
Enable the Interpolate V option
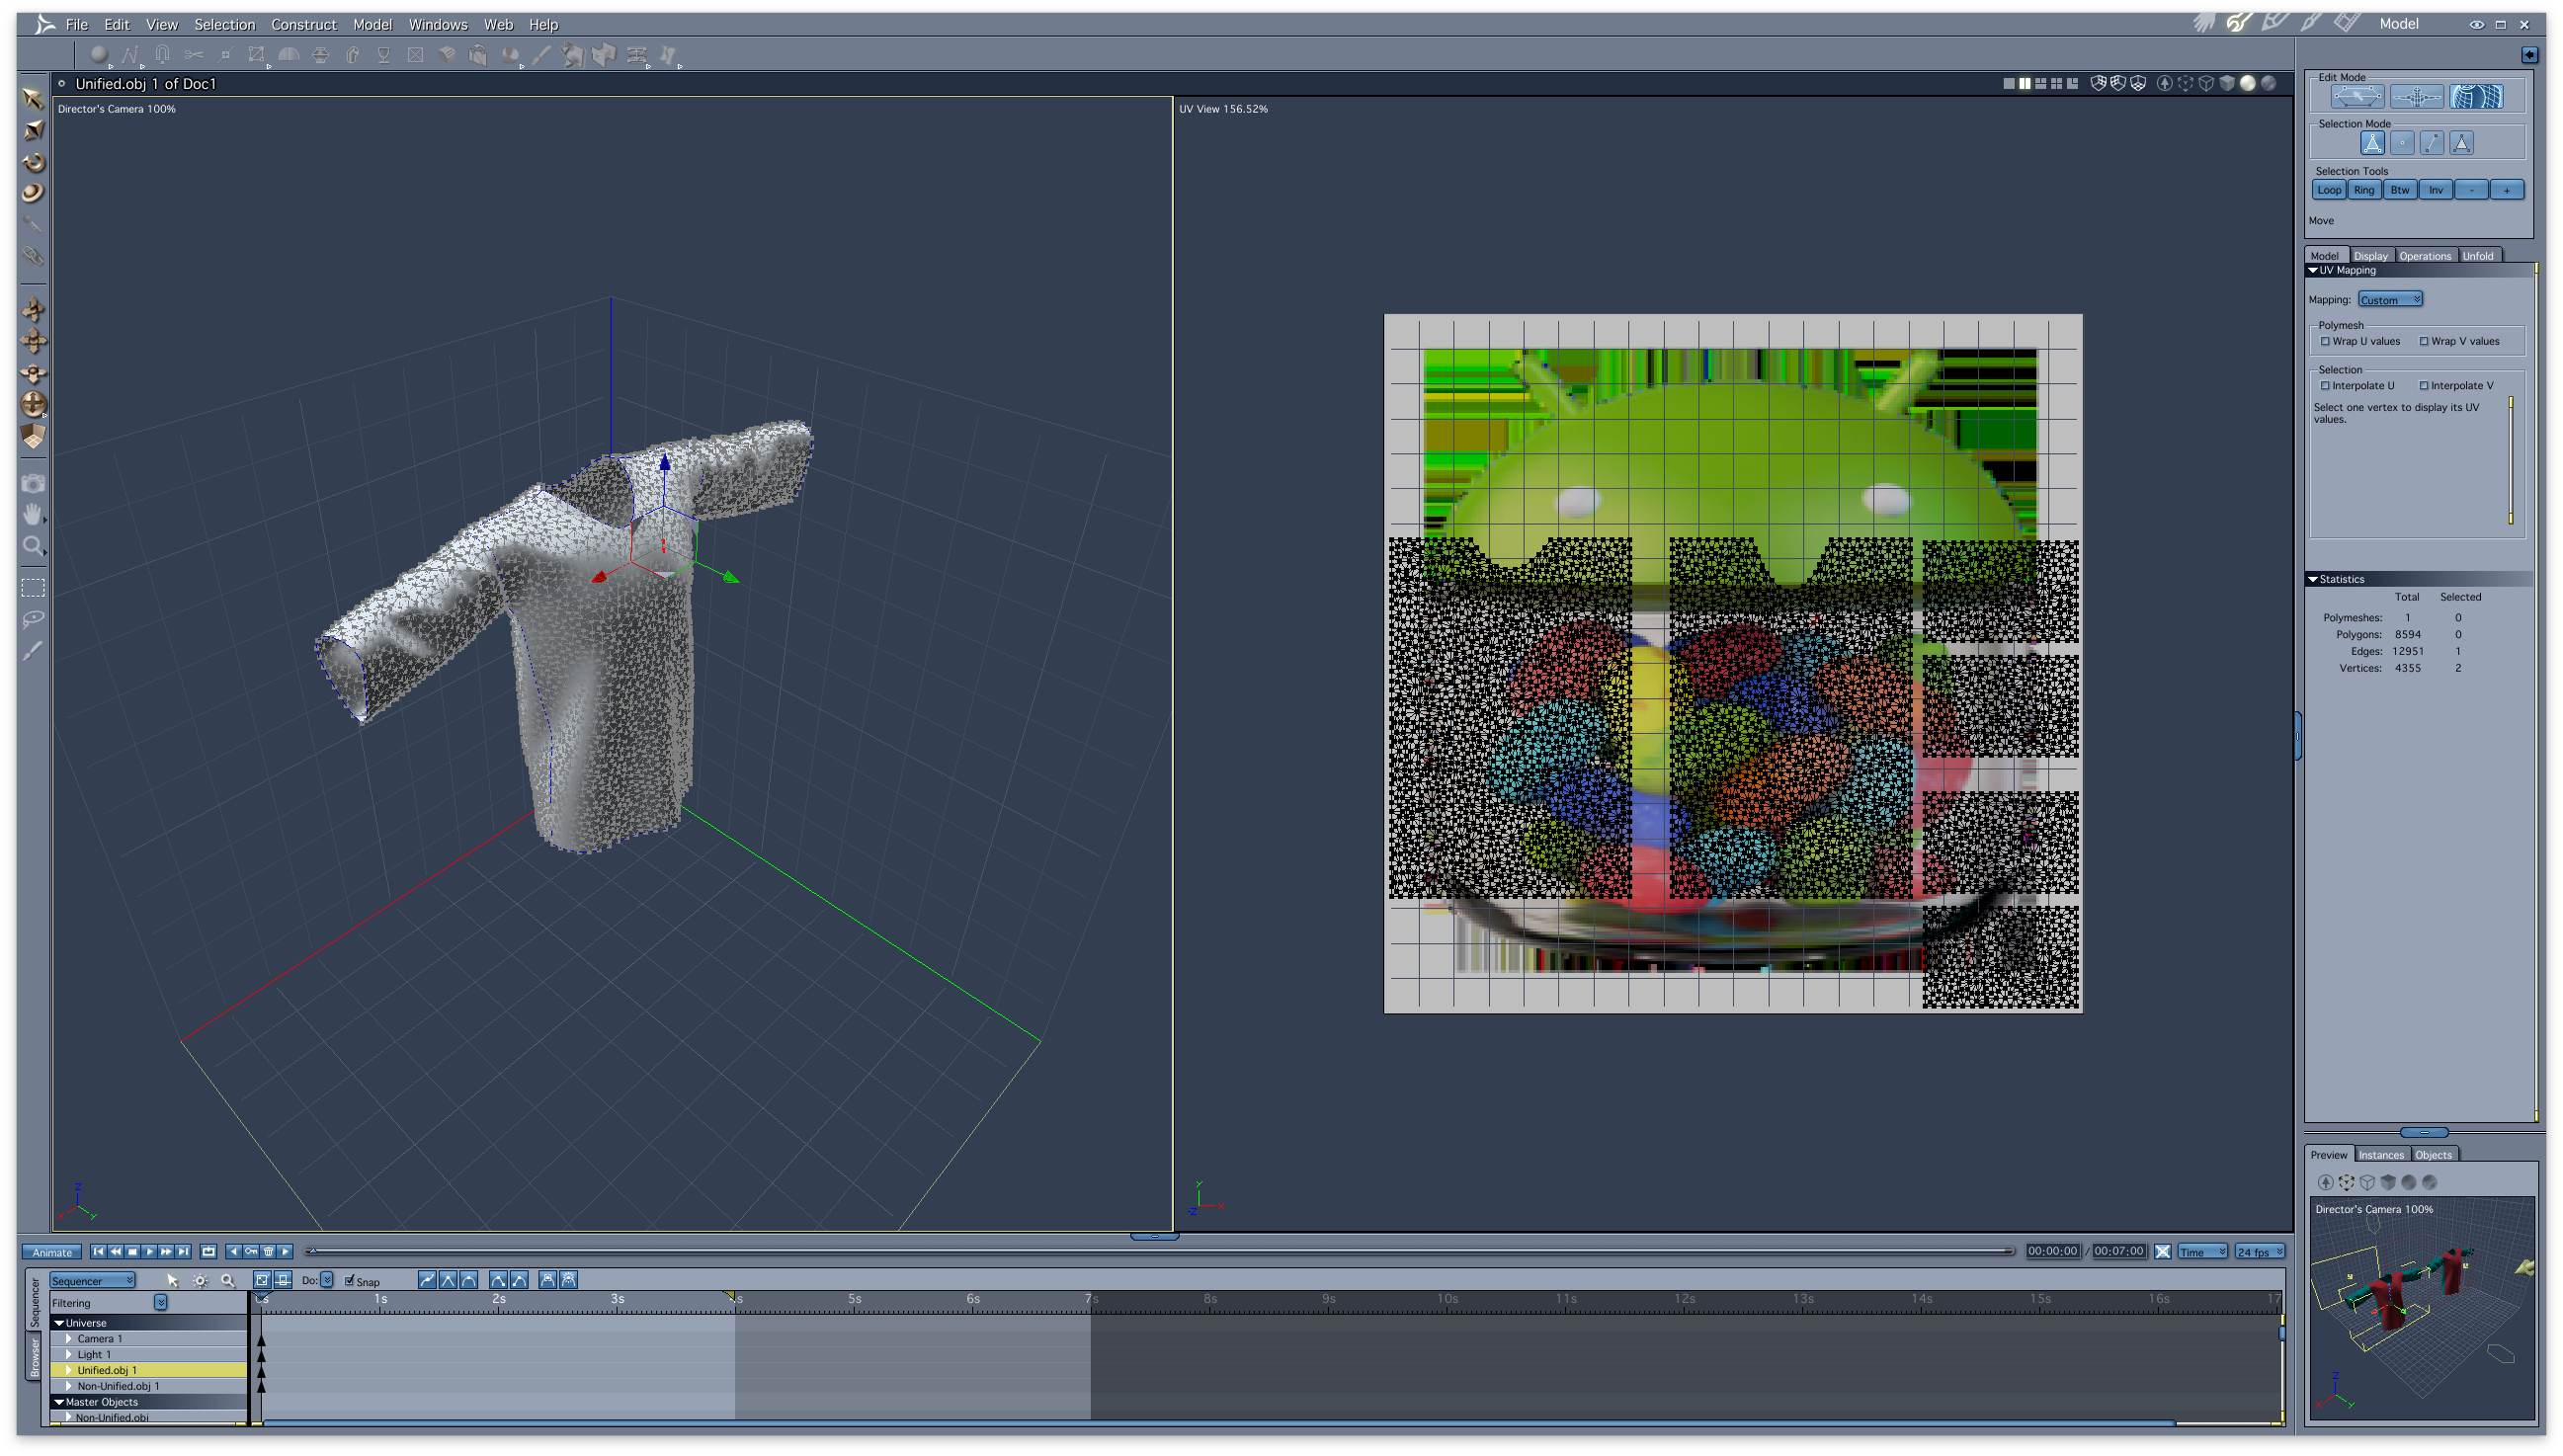2424,385
